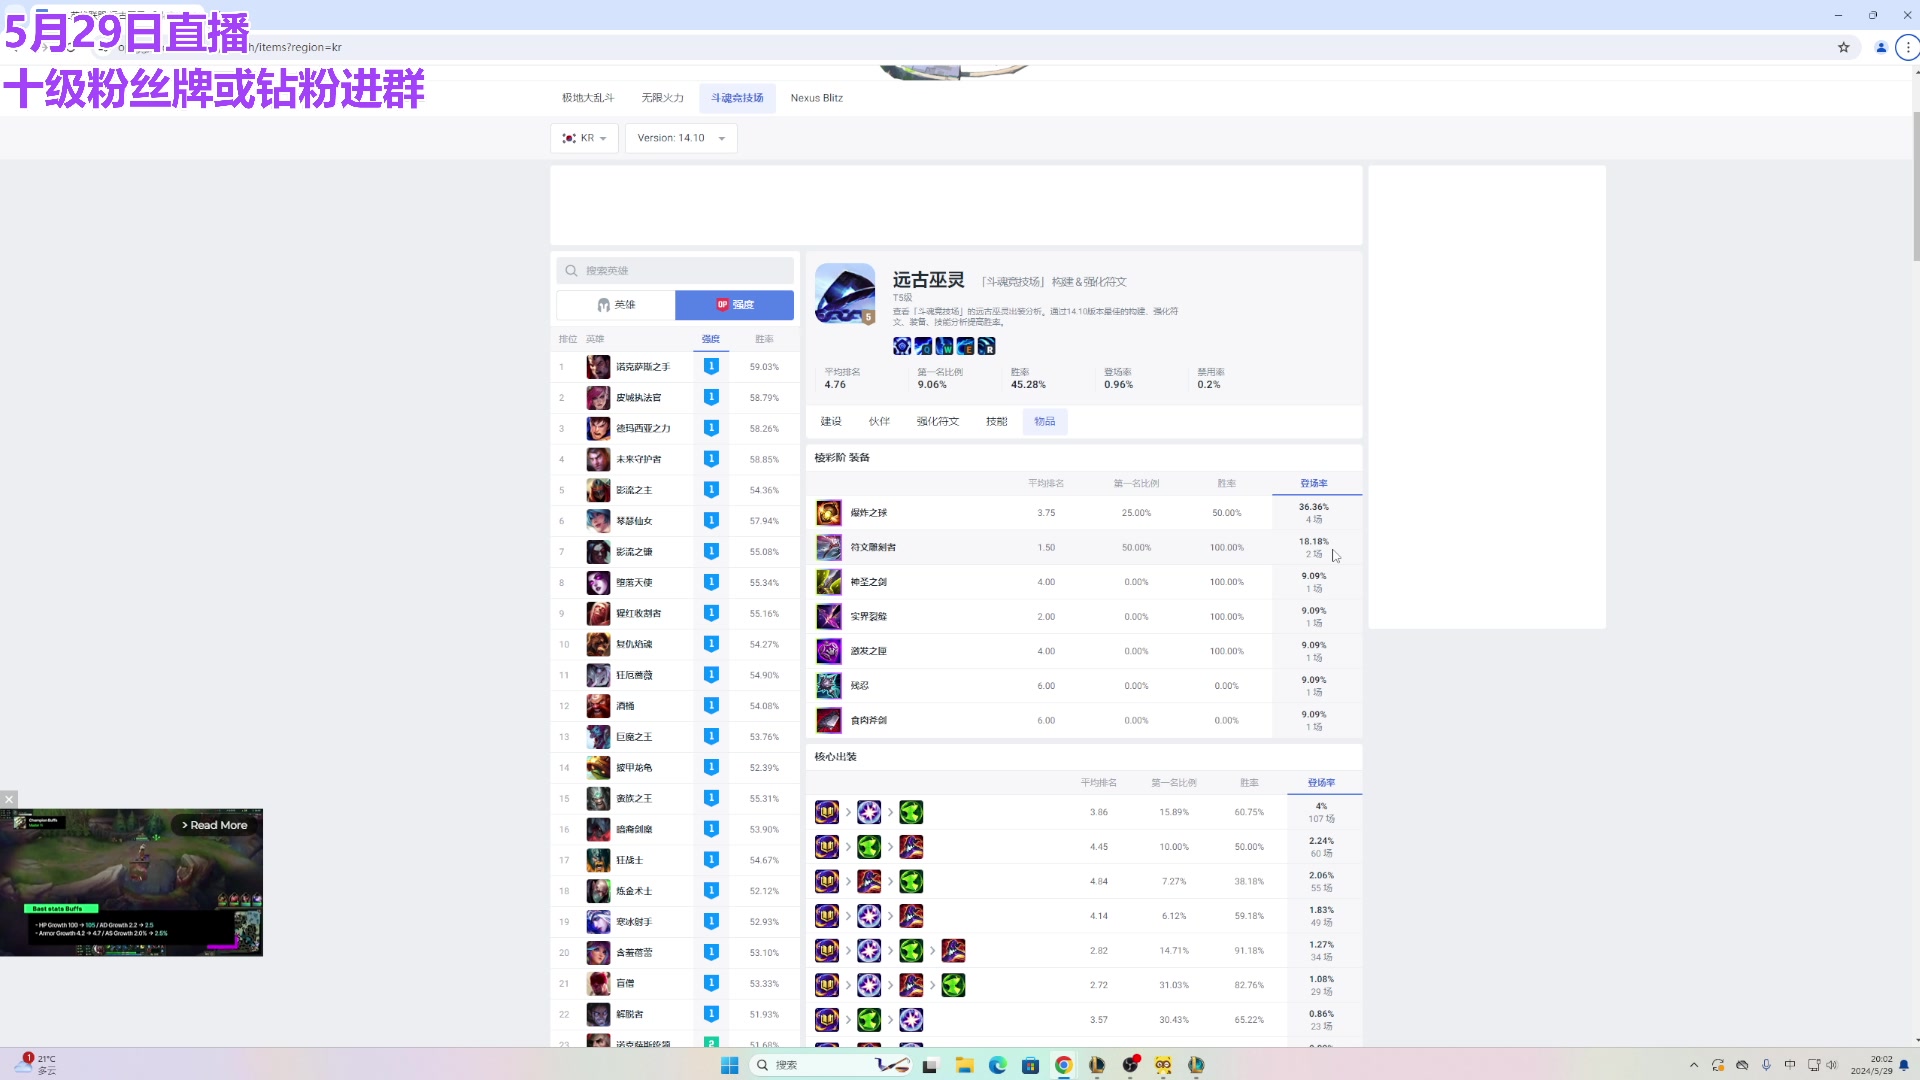Click the R skill icon under 远古巫灵
The height and width of the screenshot is (1080, 1920).
click(986, 346)
